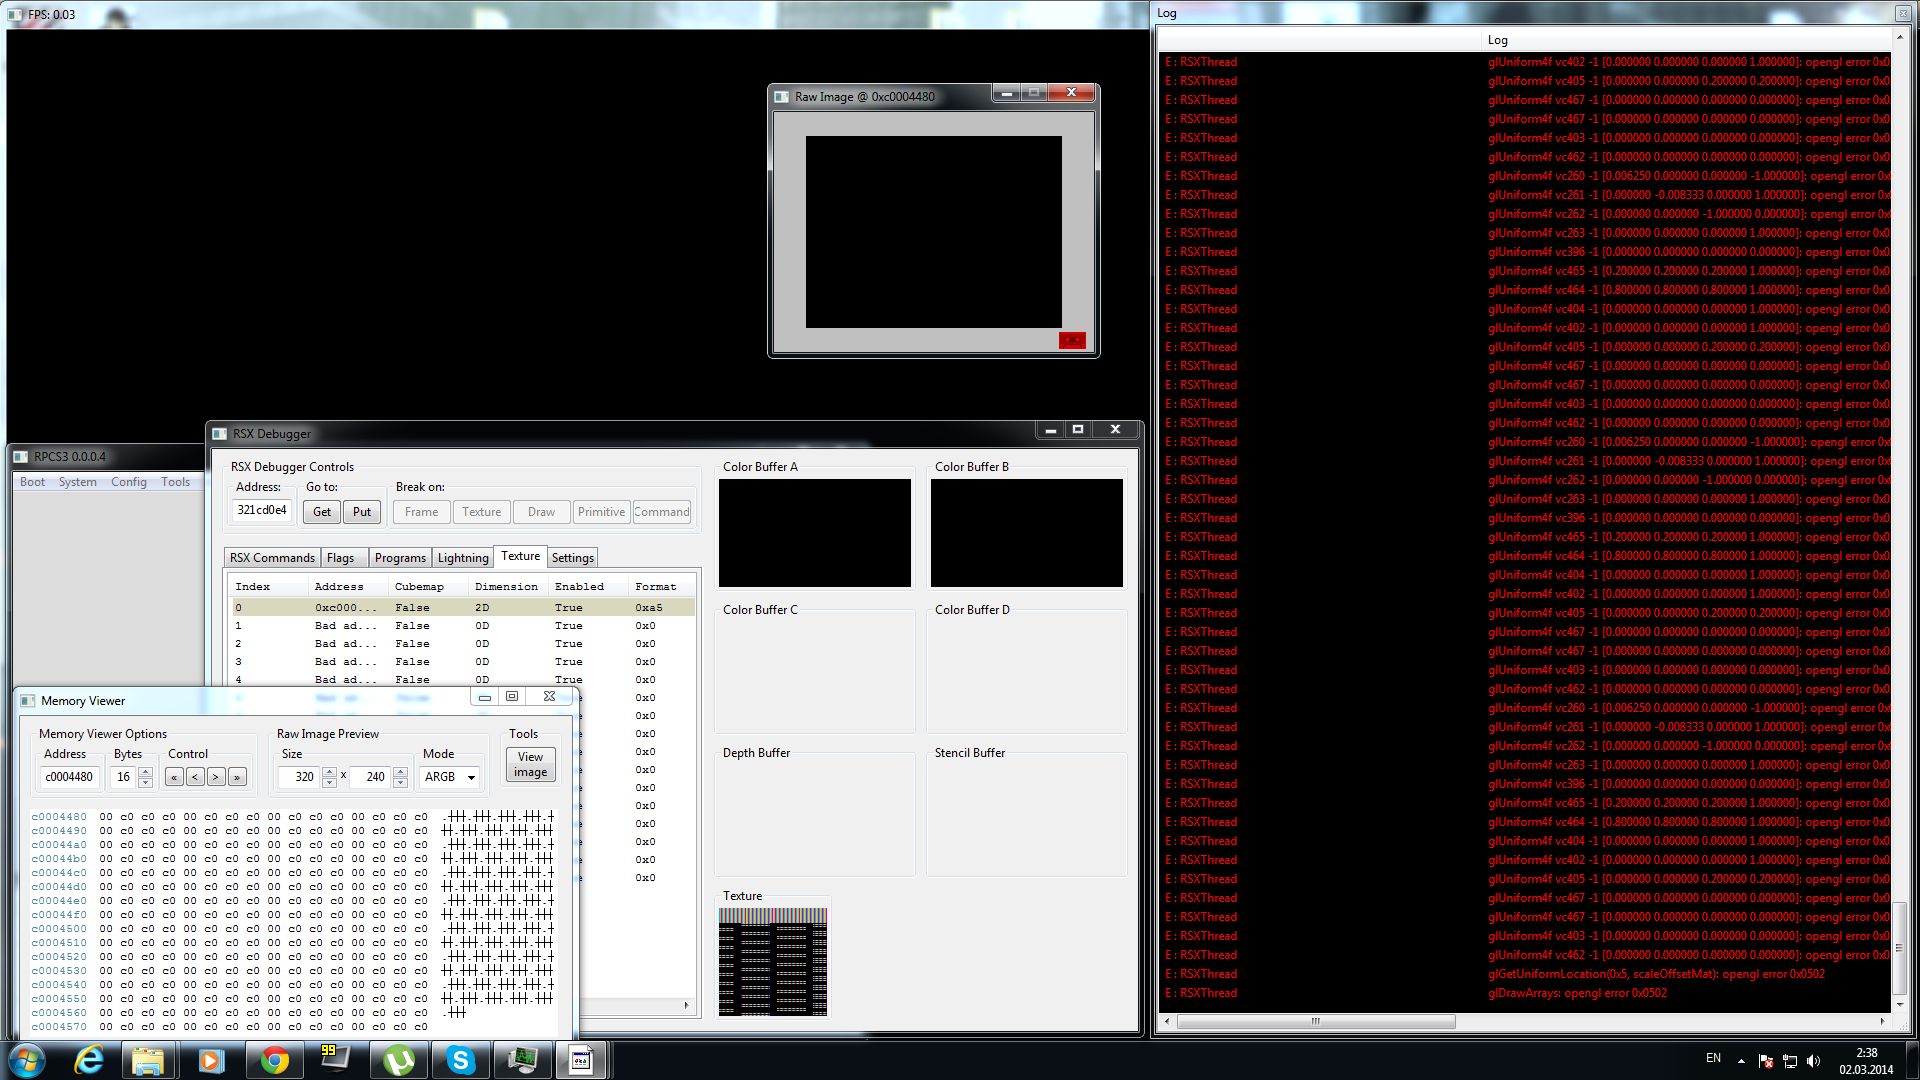Increase Bytes value with up arrow
This screenshot has width=1920, height=1080.
[145, 772]
